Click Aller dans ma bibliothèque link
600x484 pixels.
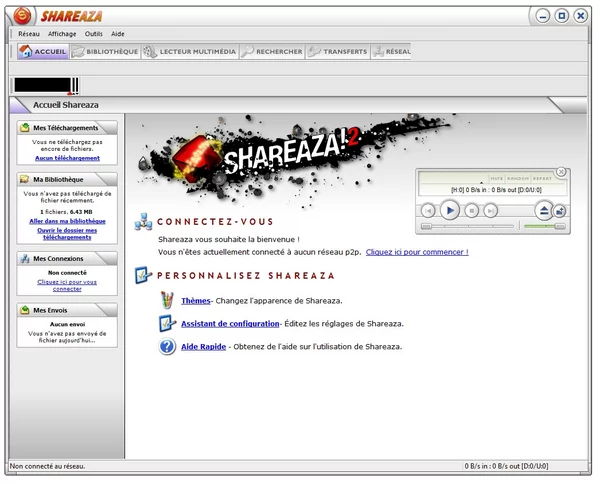(67, 221)
